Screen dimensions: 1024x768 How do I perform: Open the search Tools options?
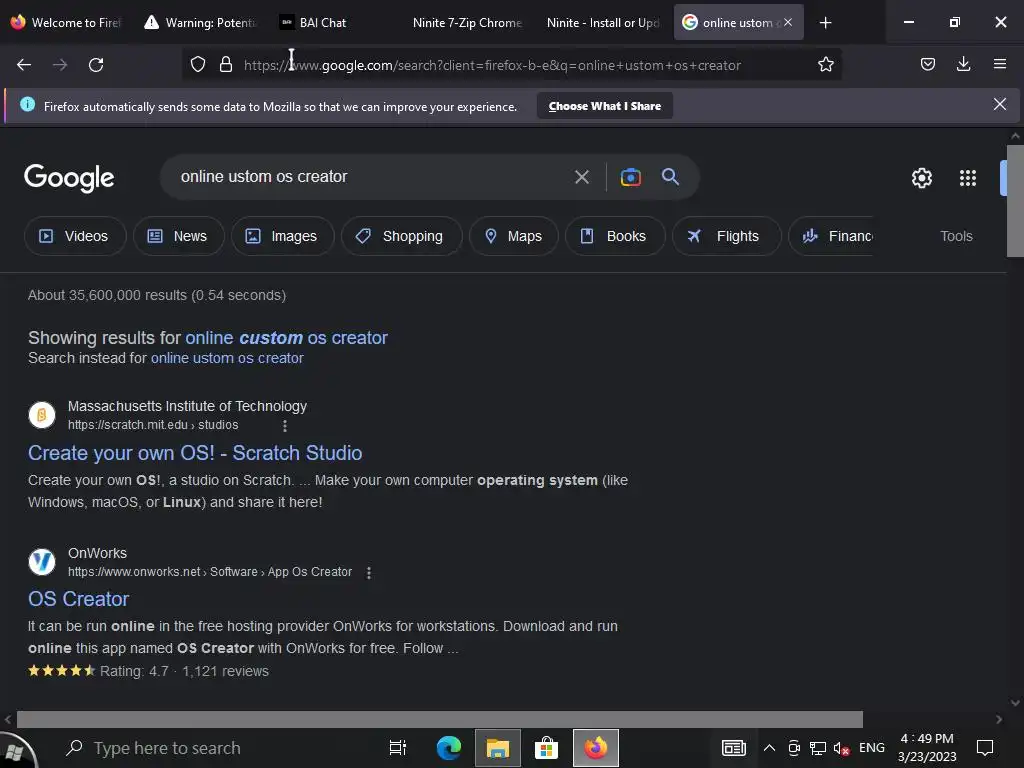click(x=956, y=236)
